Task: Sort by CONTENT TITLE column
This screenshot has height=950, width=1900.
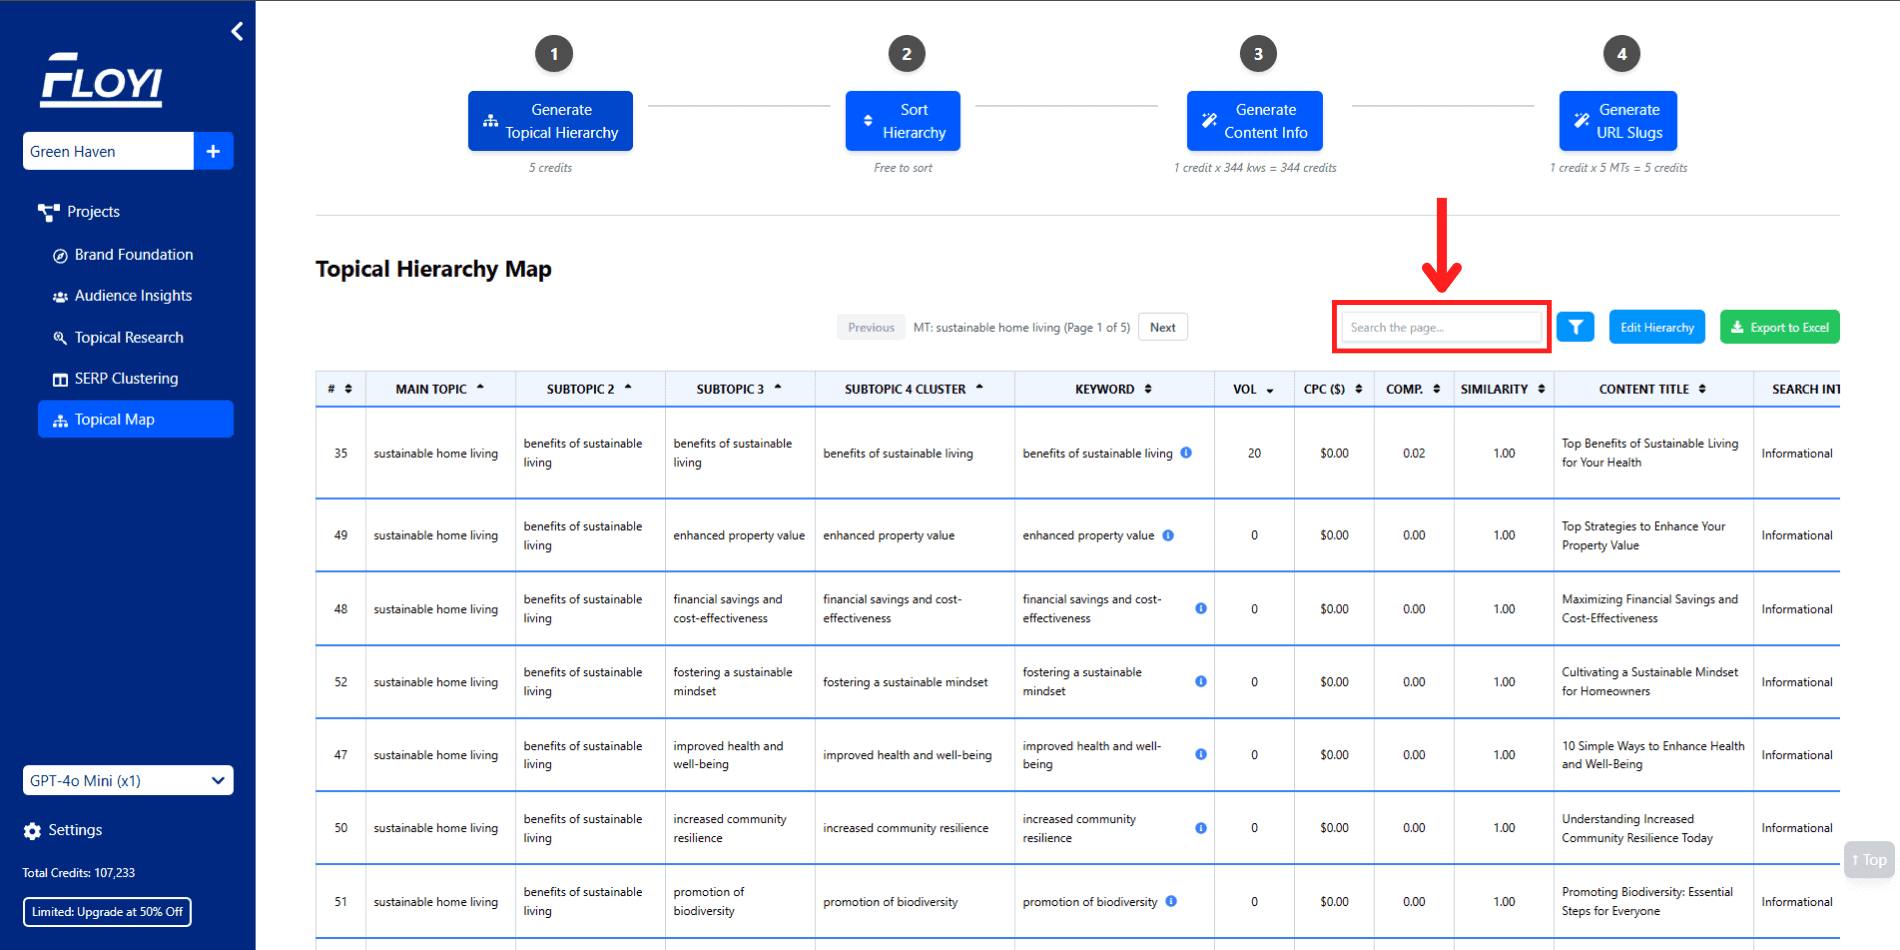Action: [1653, 389]
